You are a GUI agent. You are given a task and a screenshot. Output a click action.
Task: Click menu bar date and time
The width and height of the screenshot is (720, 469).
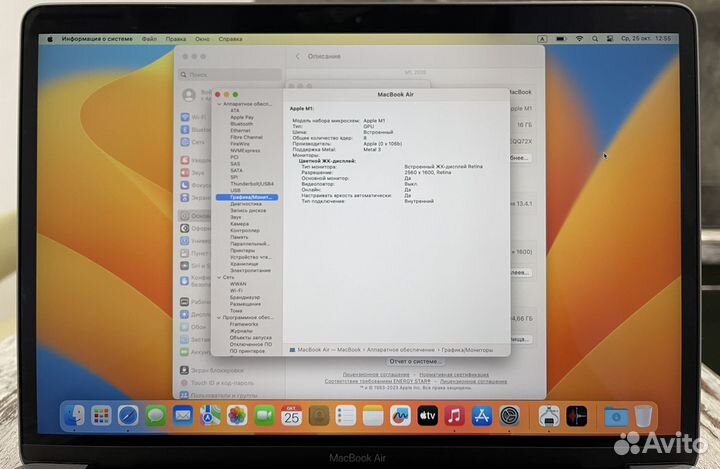click(x=646, y=39)
